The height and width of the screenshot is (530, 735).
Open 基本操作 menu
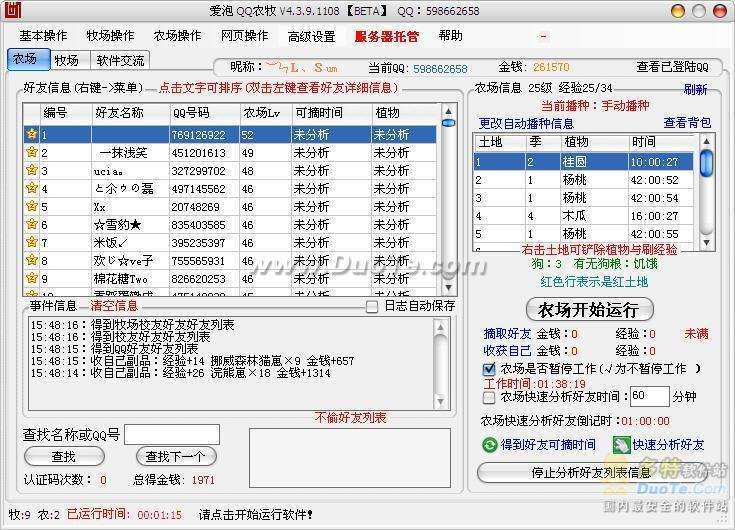(x=43, y=36)
